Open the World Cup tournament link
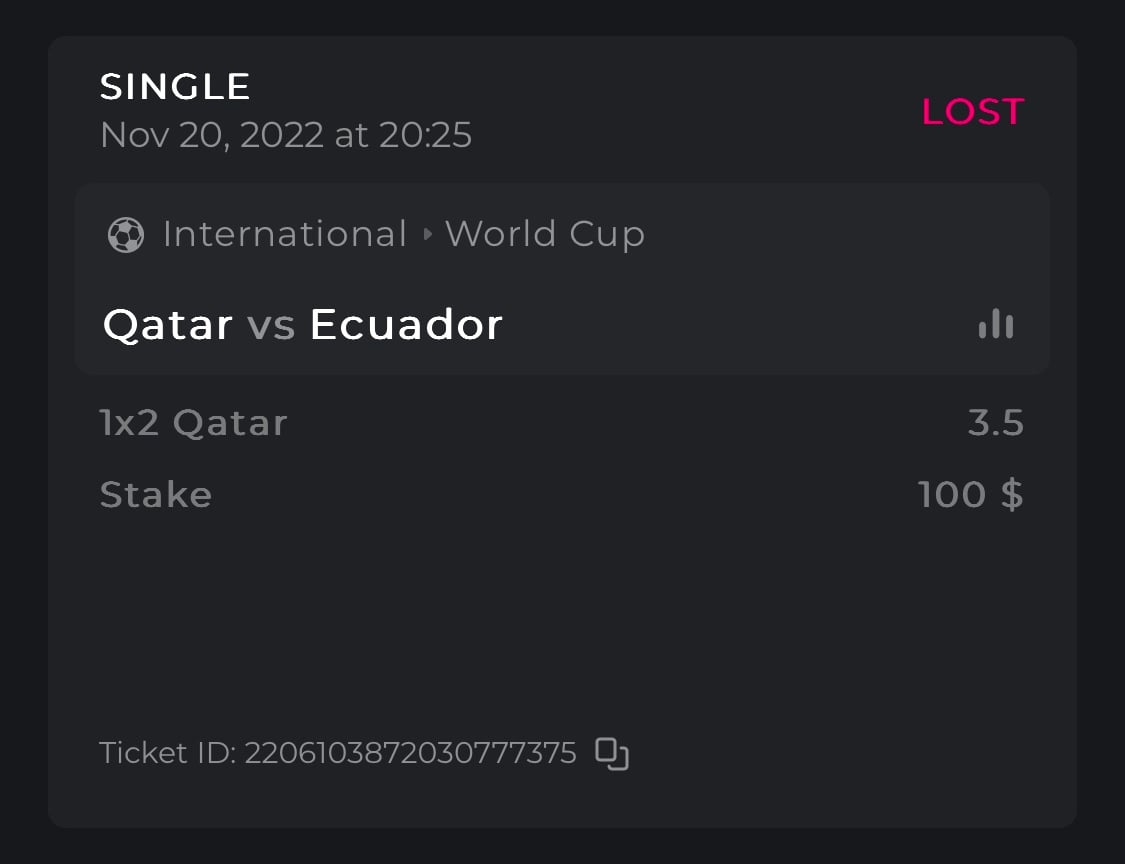1125x864 pixels. (x=545, y=235)
